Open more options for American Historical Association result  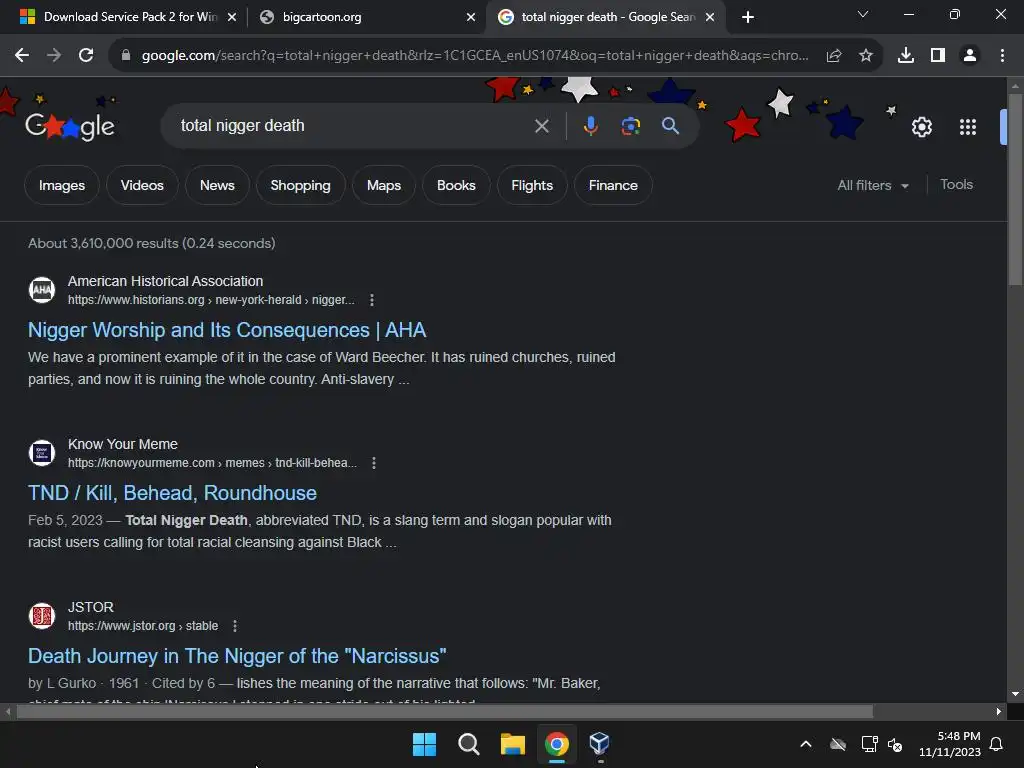(x=372, y=300)
